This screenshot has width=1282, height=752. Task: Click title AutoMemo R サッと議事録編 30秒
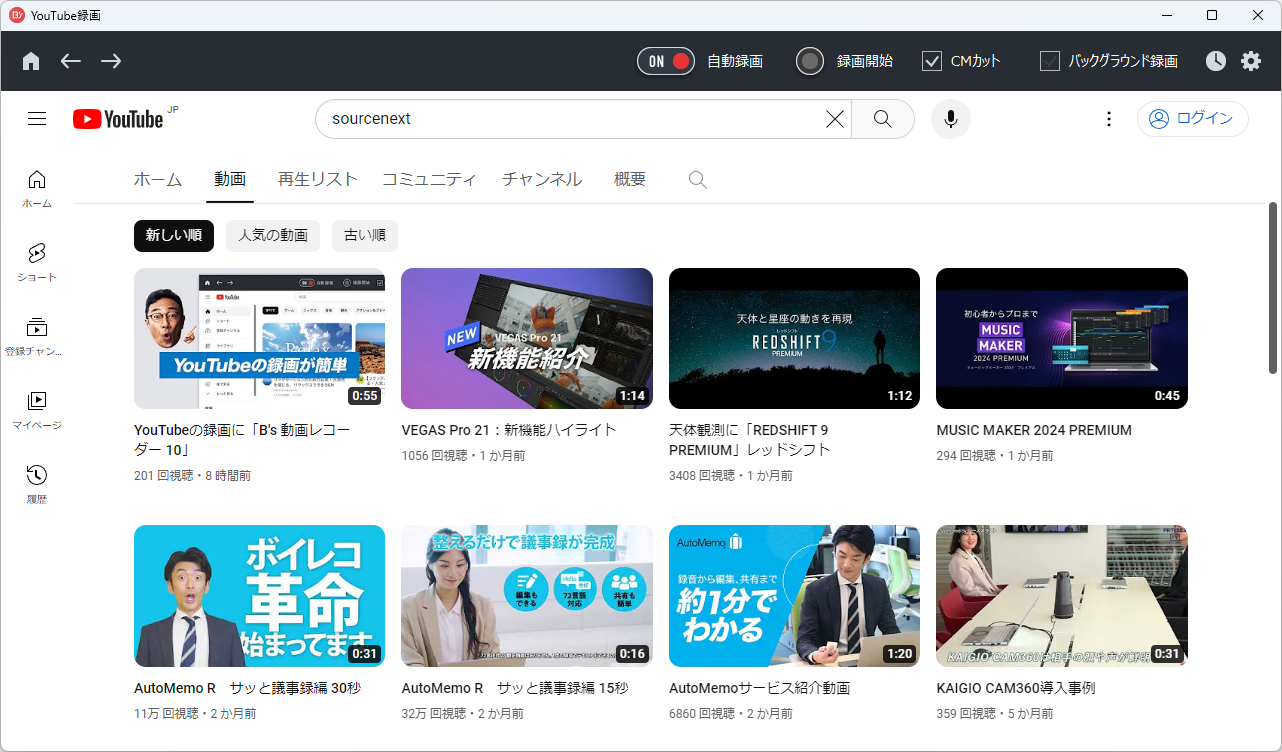coord(247,688)
